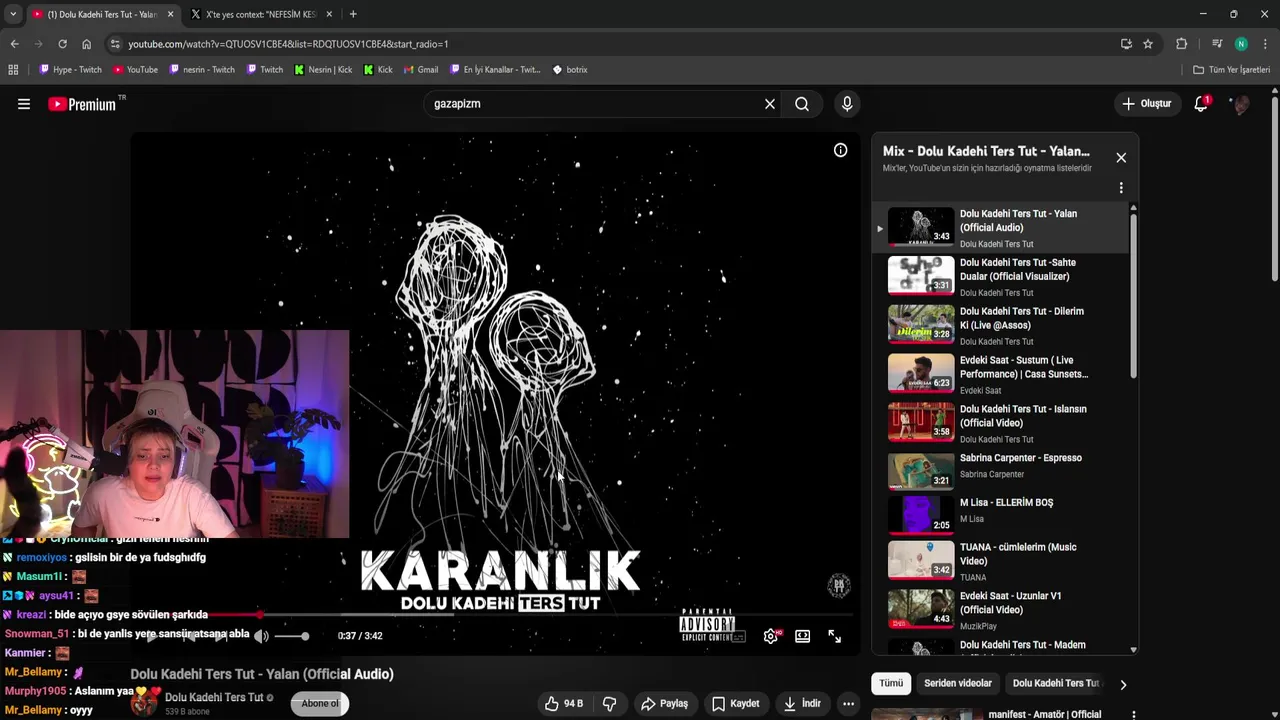Clear the search box text
Image resolution: width=1280 pixels, height=720 pixels.
[770, 104]
